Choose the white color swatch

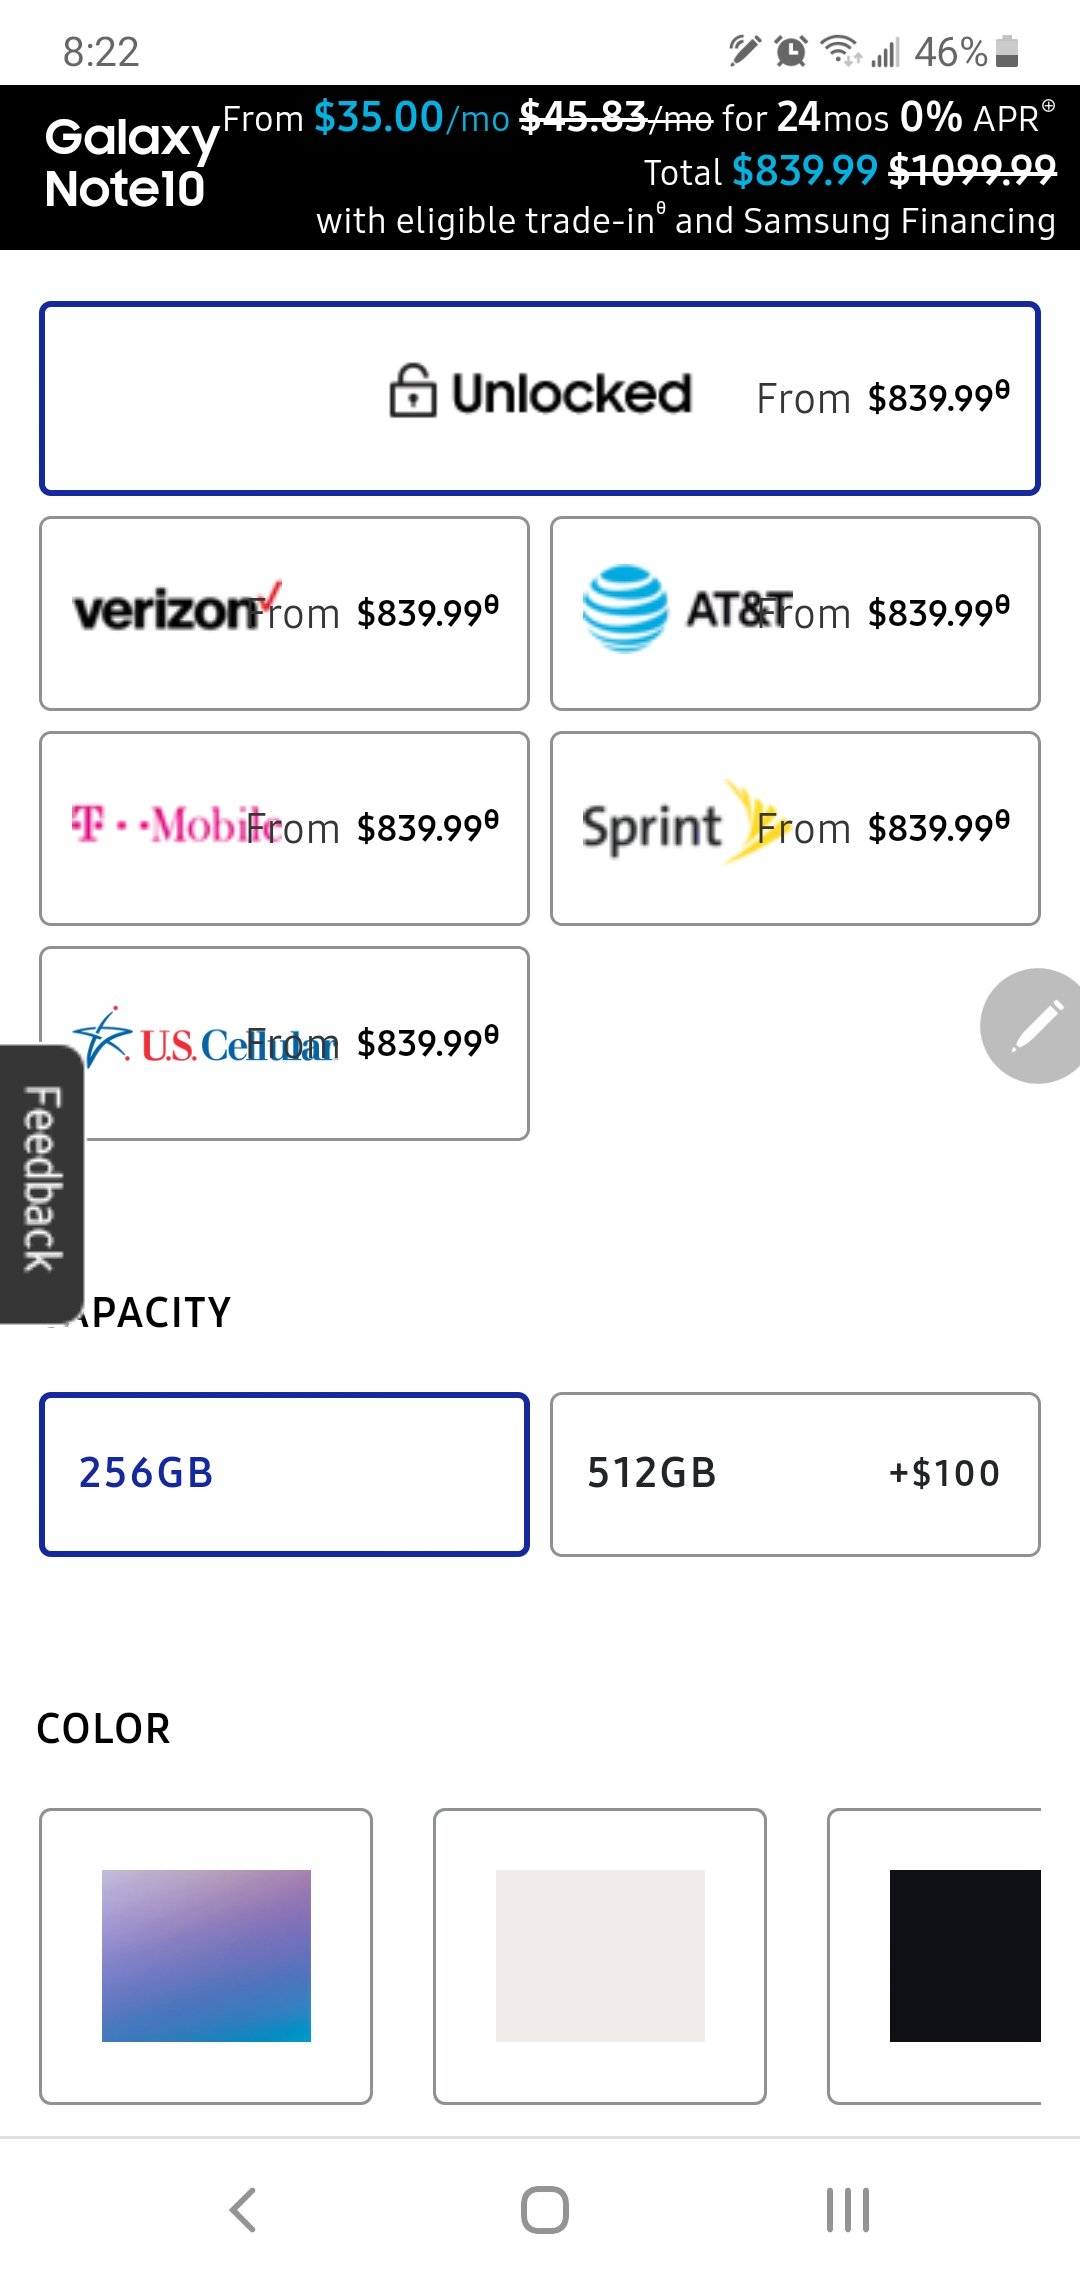point(600,1956)
